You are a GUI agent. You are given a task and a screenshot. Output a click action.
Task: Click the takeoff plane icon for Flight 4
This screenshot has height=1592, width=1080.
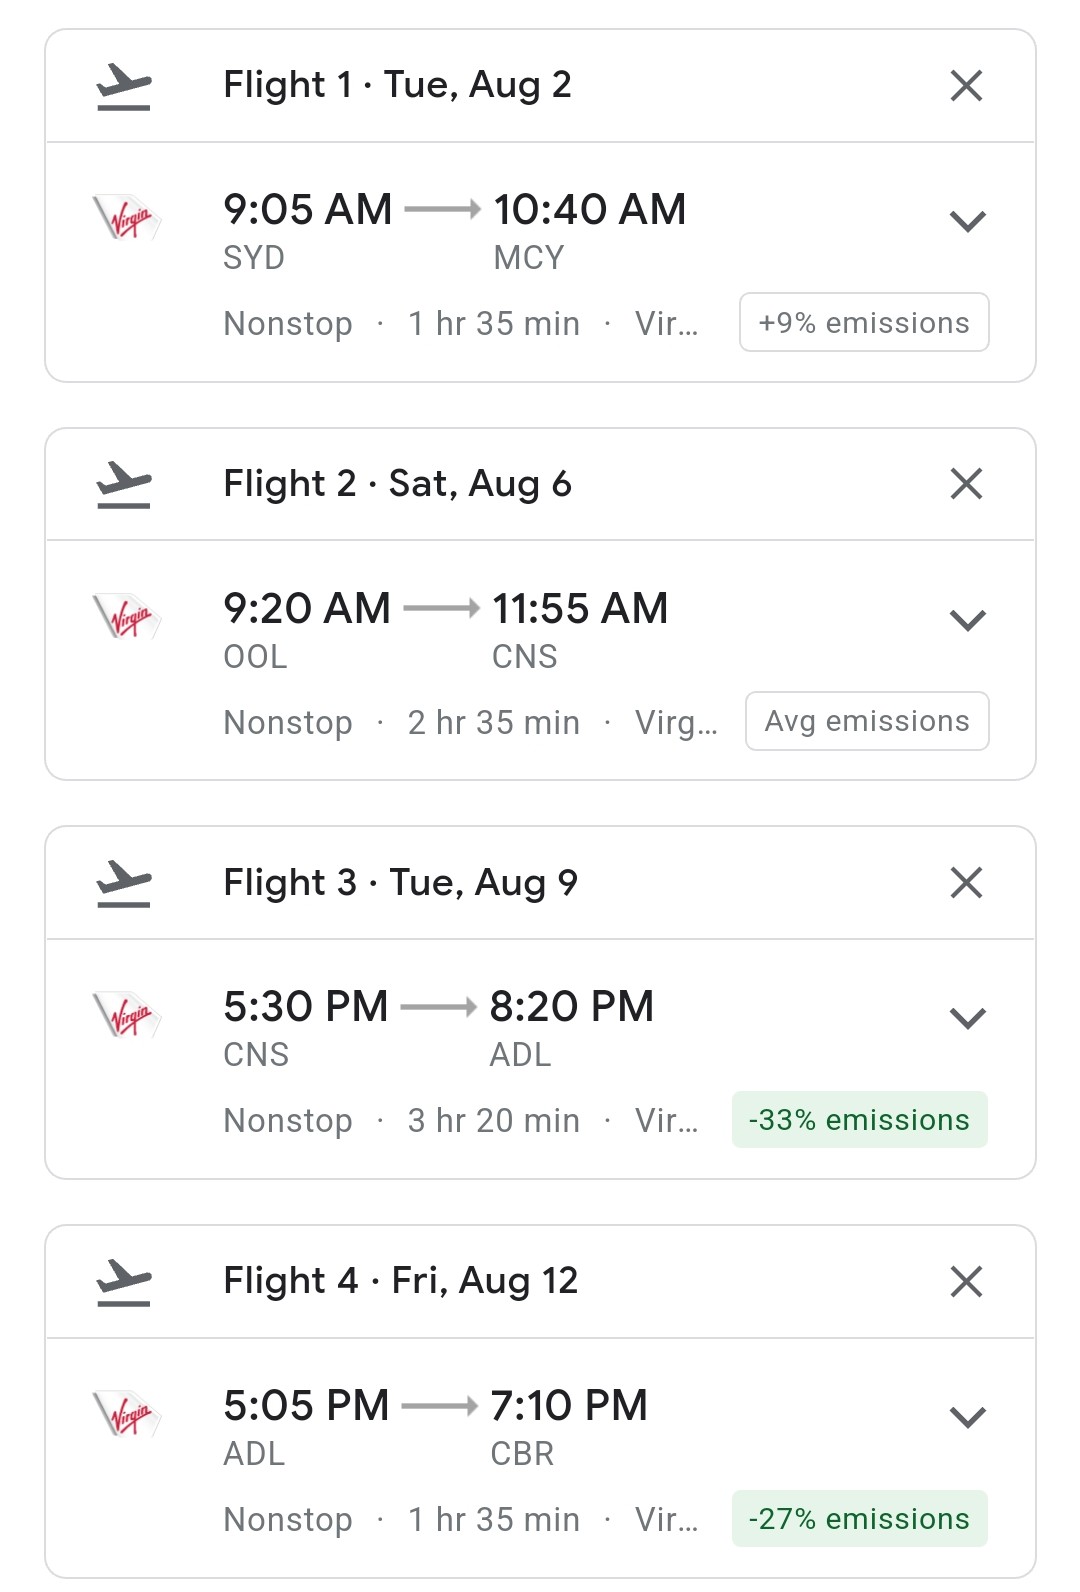(124, 1282)
